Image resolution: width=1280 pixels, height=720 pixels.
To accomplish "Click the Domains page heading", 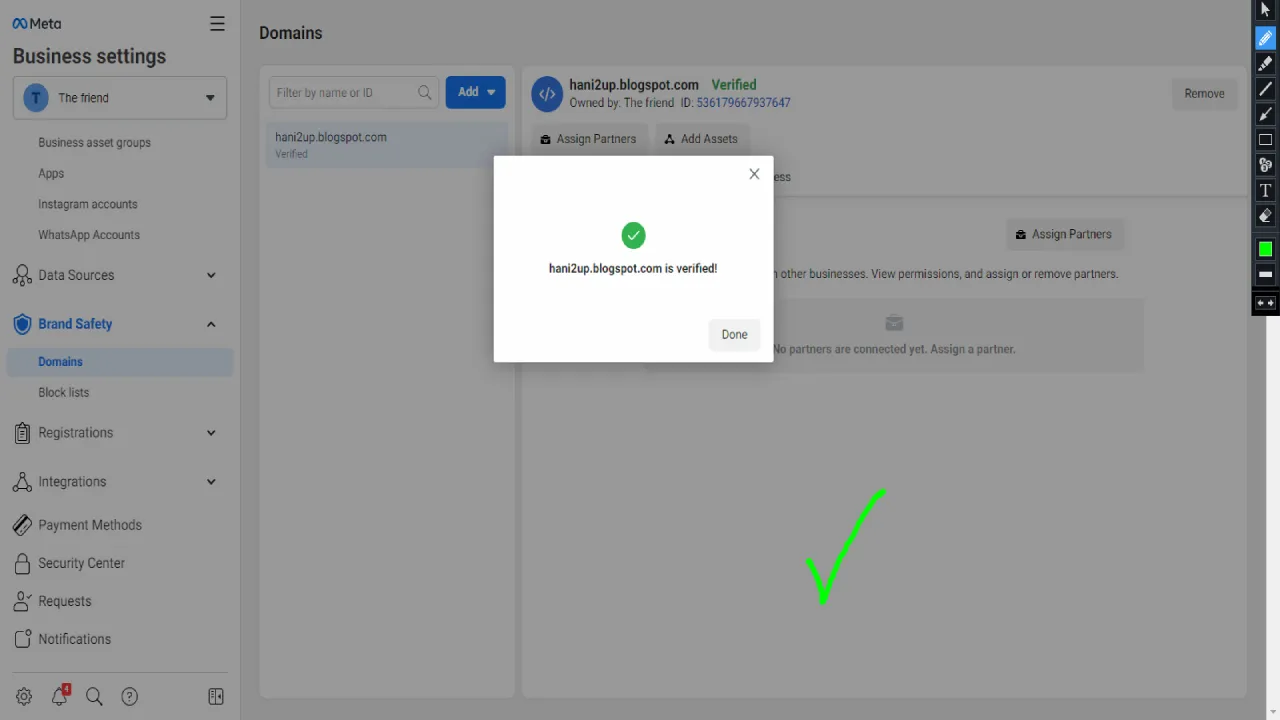I will (x=291, y=33).
